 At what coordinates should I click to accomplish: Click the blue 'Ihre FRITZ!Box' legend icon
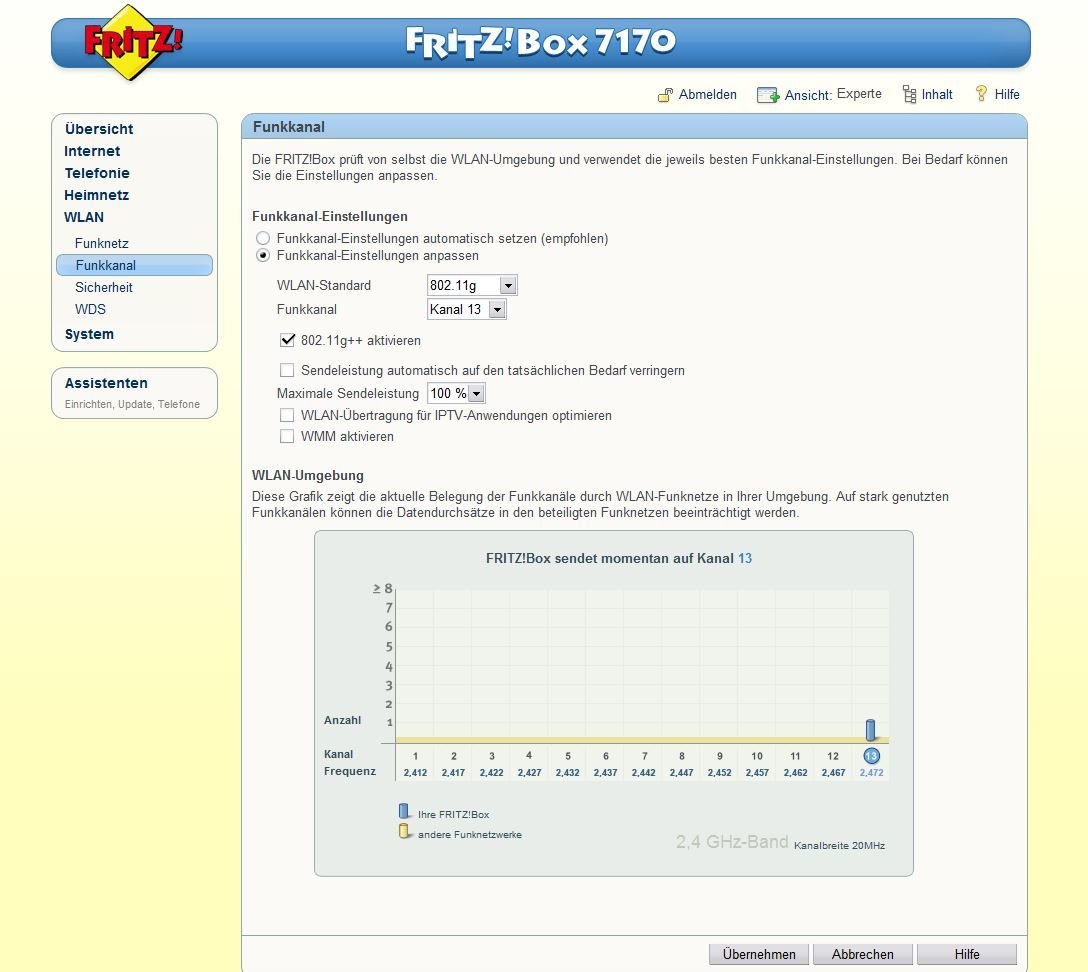coord(404,811)
